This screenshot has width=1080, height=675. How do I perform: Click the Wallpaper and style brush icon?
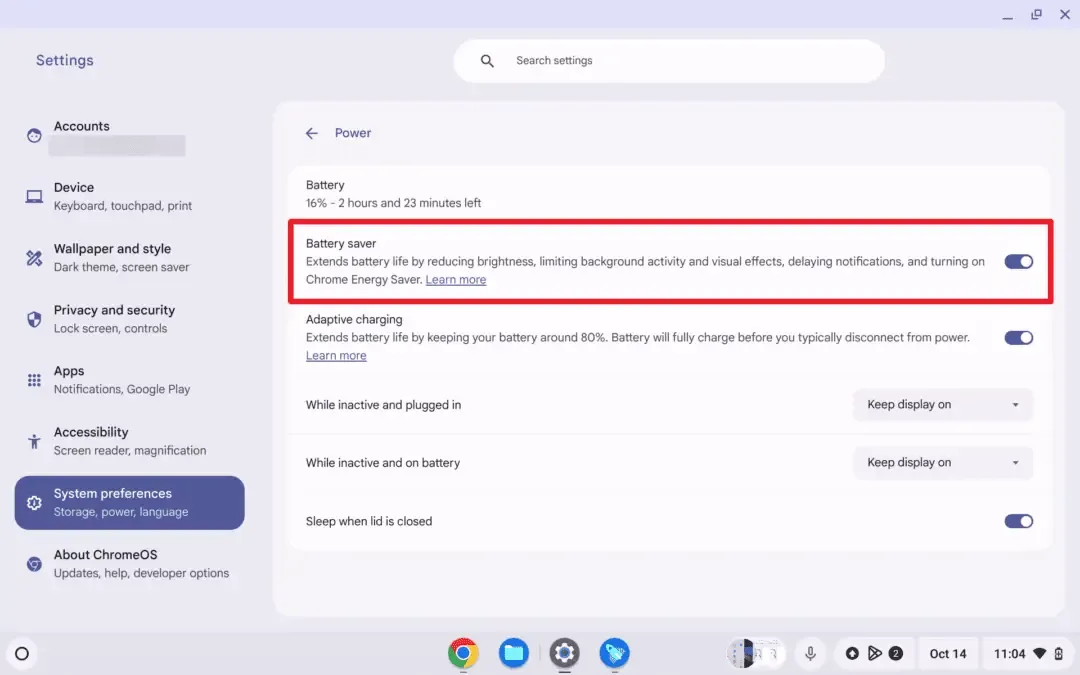tap(34, 258)
